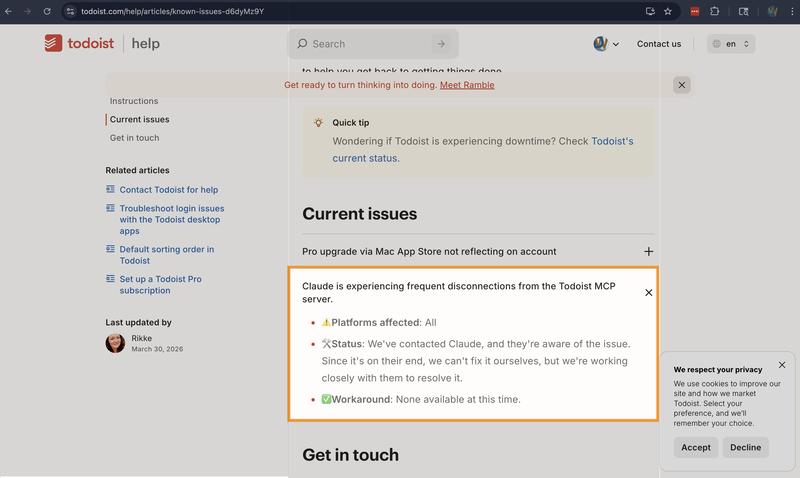The width and height of the screenshot is (800, 478).
Task: Click the Quick tip lightbulb icon
Action: [318, 122]
